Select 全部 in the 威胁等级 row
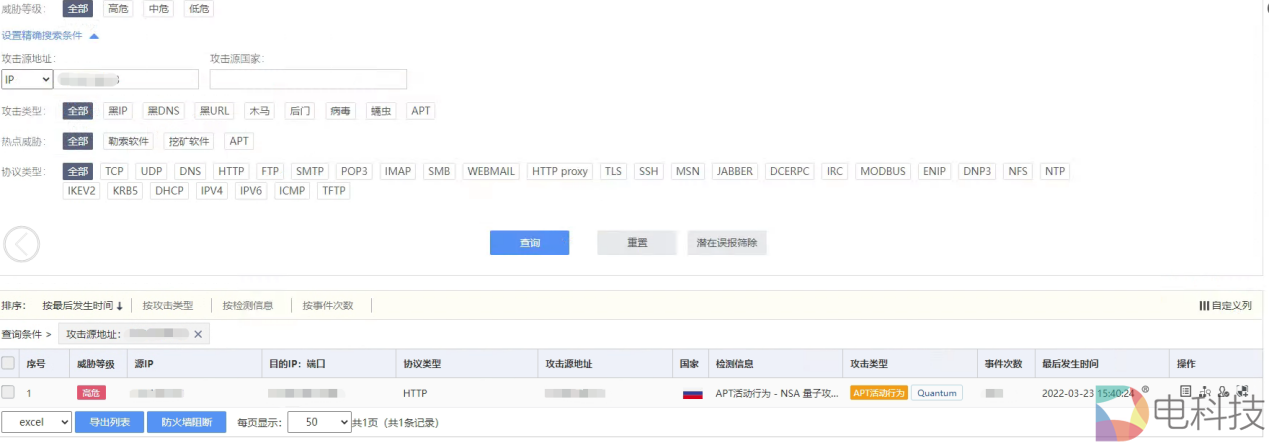This screenshot has width=1269, height=448. pyautogui.click(x=78, y=8)
